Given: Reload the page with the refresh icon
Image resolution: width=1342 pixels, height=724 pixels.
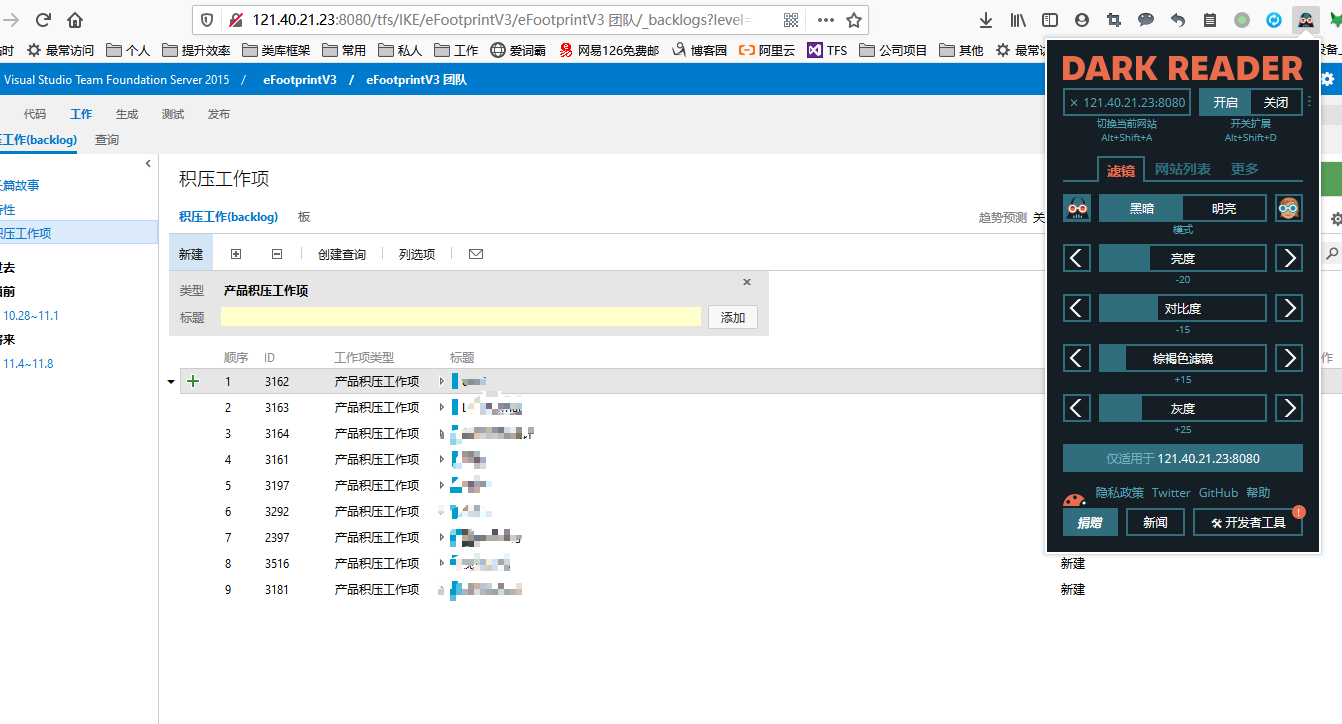Looking at the screenshot, I should (43, 20).
